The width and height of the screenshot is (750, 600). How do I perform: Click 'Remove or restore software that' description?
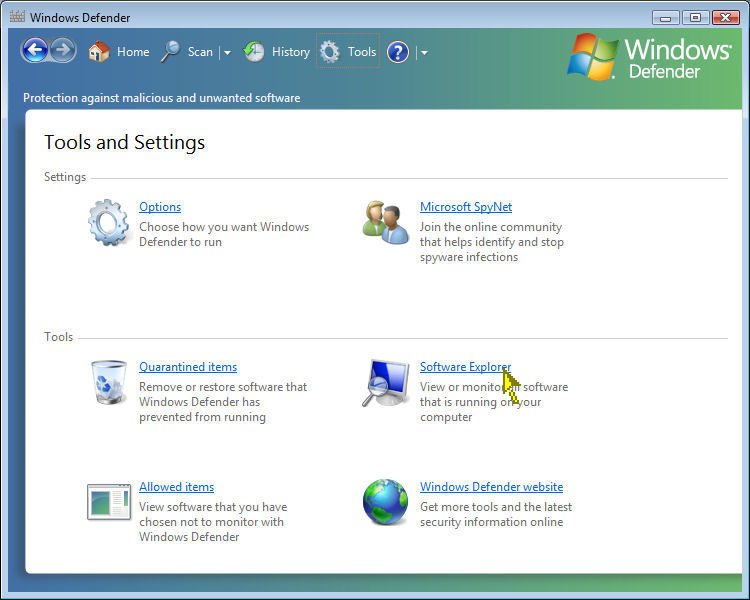223,387
